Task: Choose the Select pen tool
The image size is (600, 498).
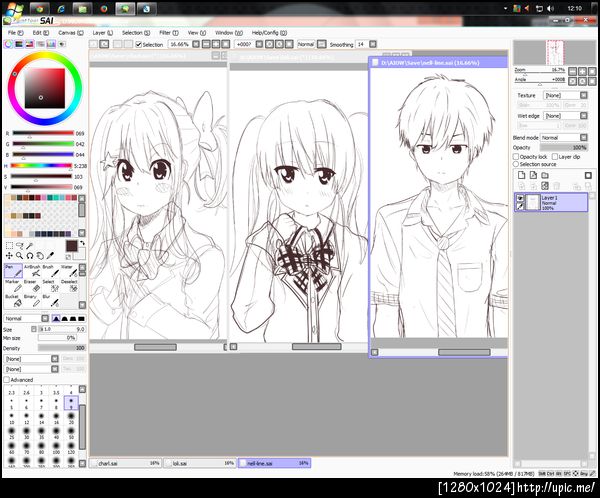Action: pos(51,286)
